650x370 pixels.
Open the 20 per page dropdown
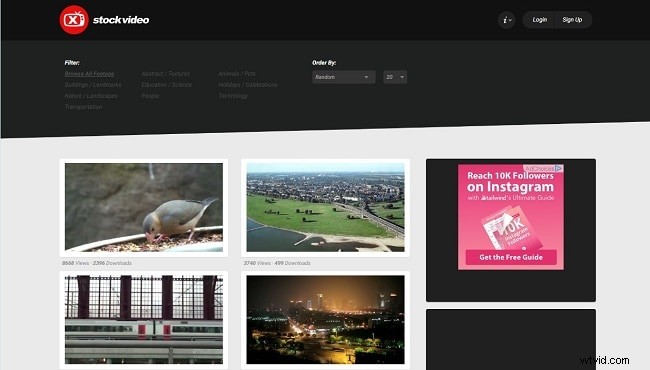[x=395, y=77]
